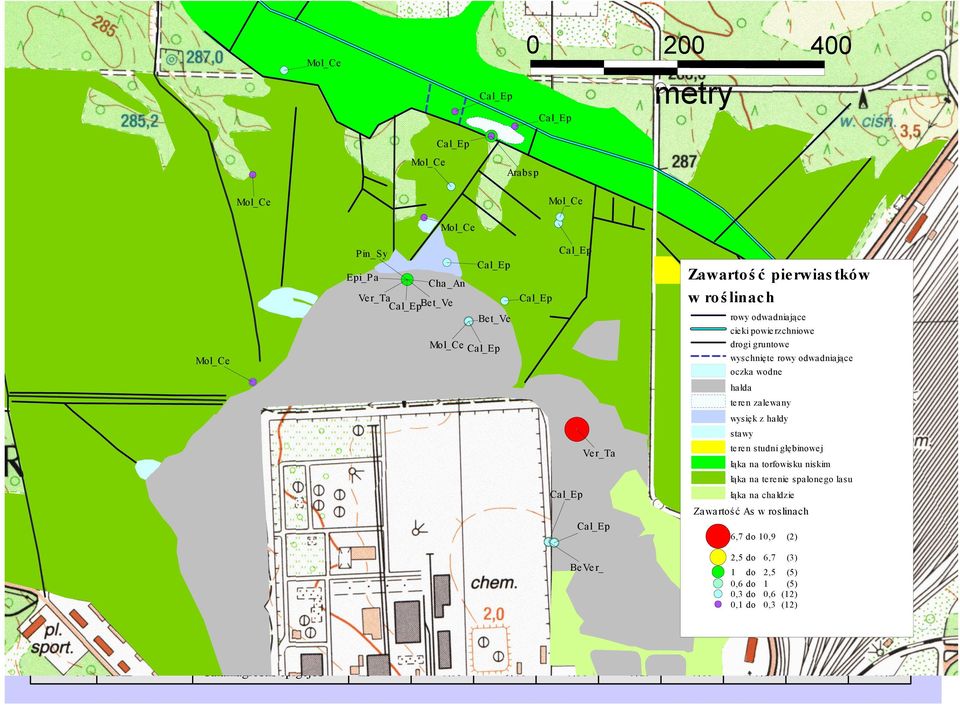The height and width of the screenshot is (705, 960).
Task: Click the dashed line symbol for wyschnięte rowy odwadniające
Action: pyautogui.click(x=708, y=358)
